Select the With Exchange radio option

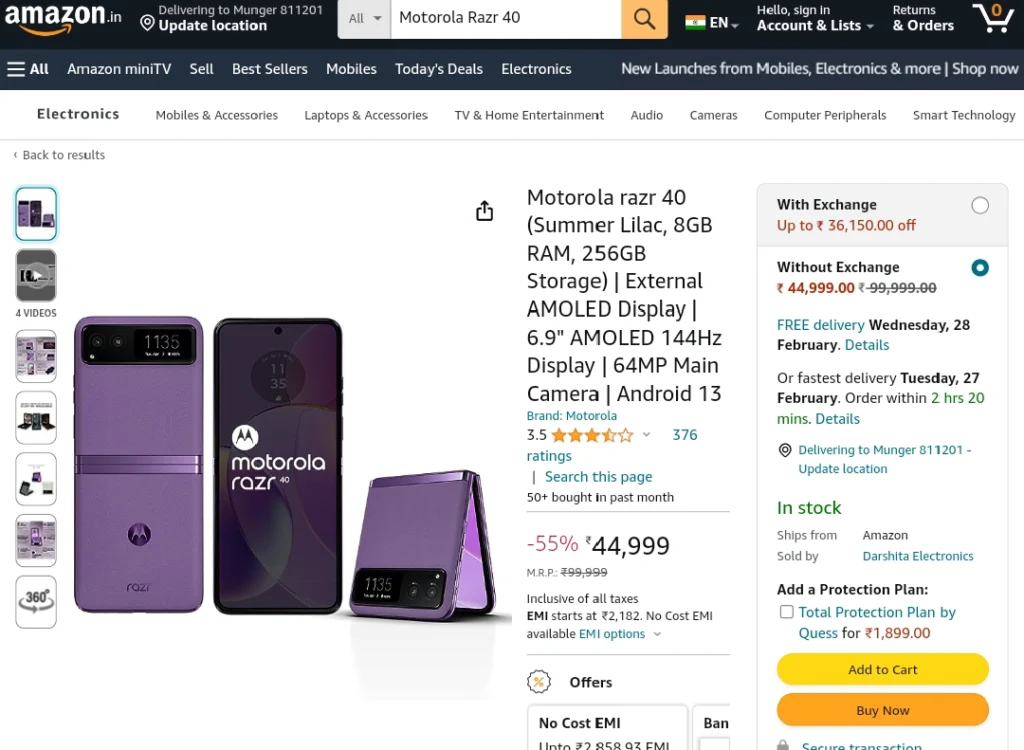(980, 205)
